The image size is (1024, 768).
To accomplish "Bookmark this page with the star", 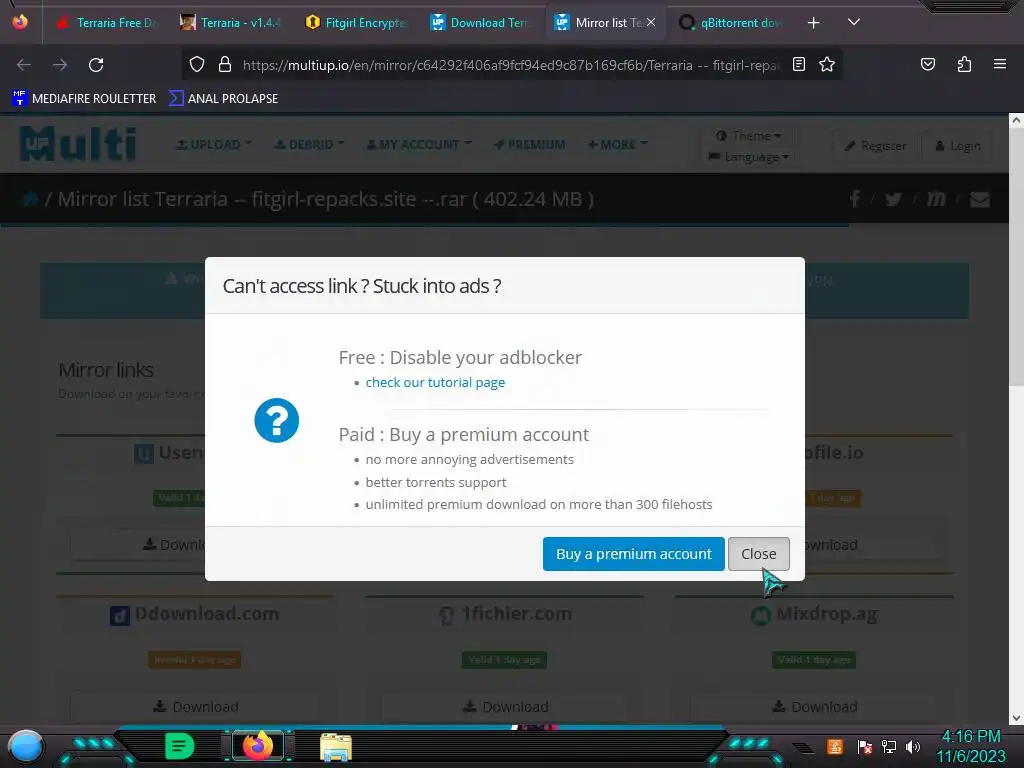I will pyautogui.click(x=827, y=64).
